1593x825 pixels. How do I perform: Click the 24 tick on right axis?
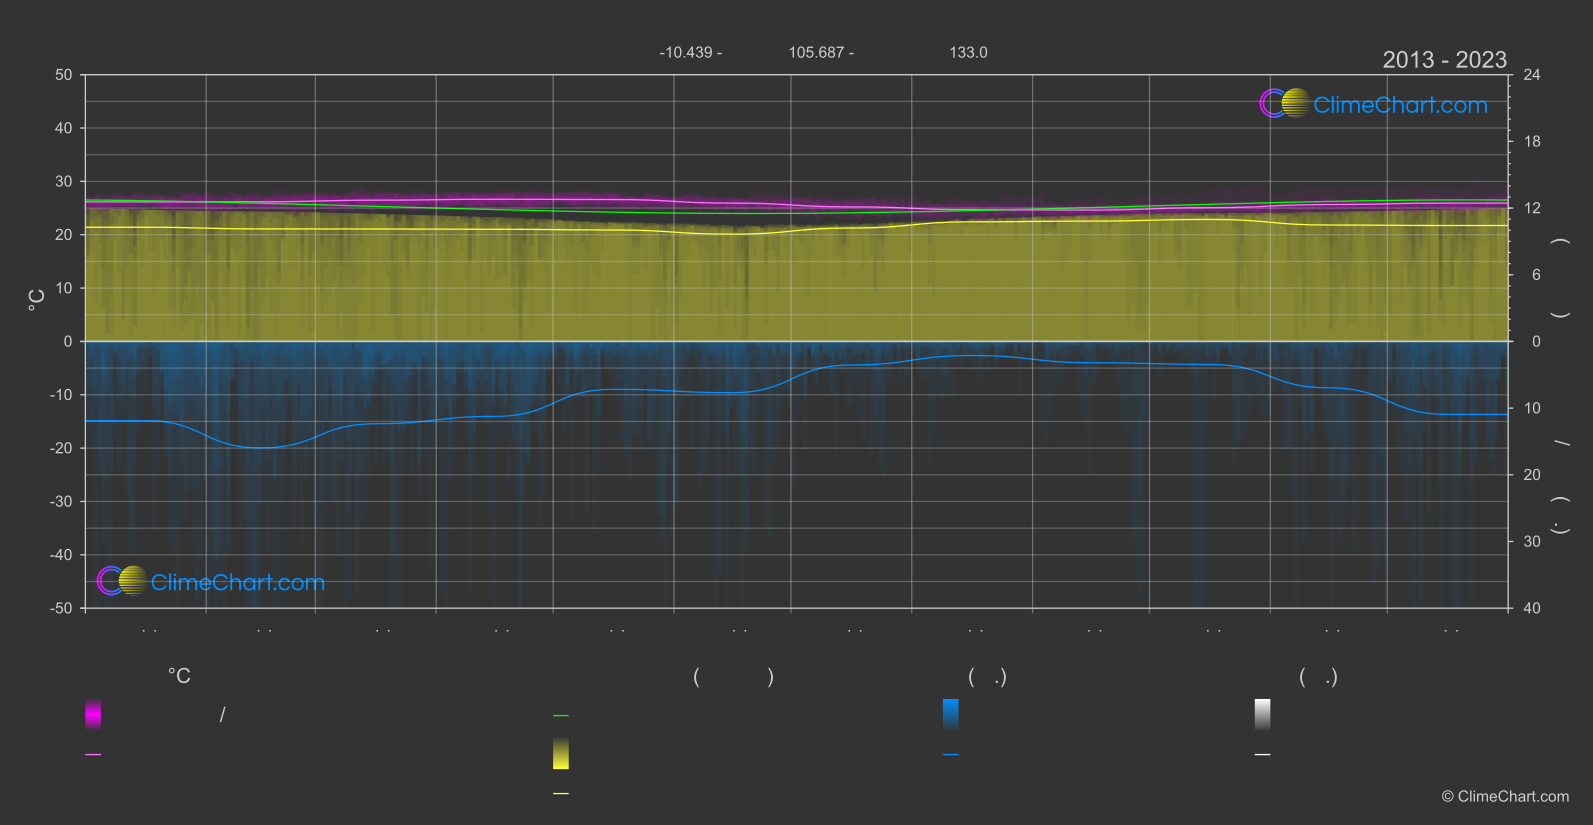[x=1532, y=75]
